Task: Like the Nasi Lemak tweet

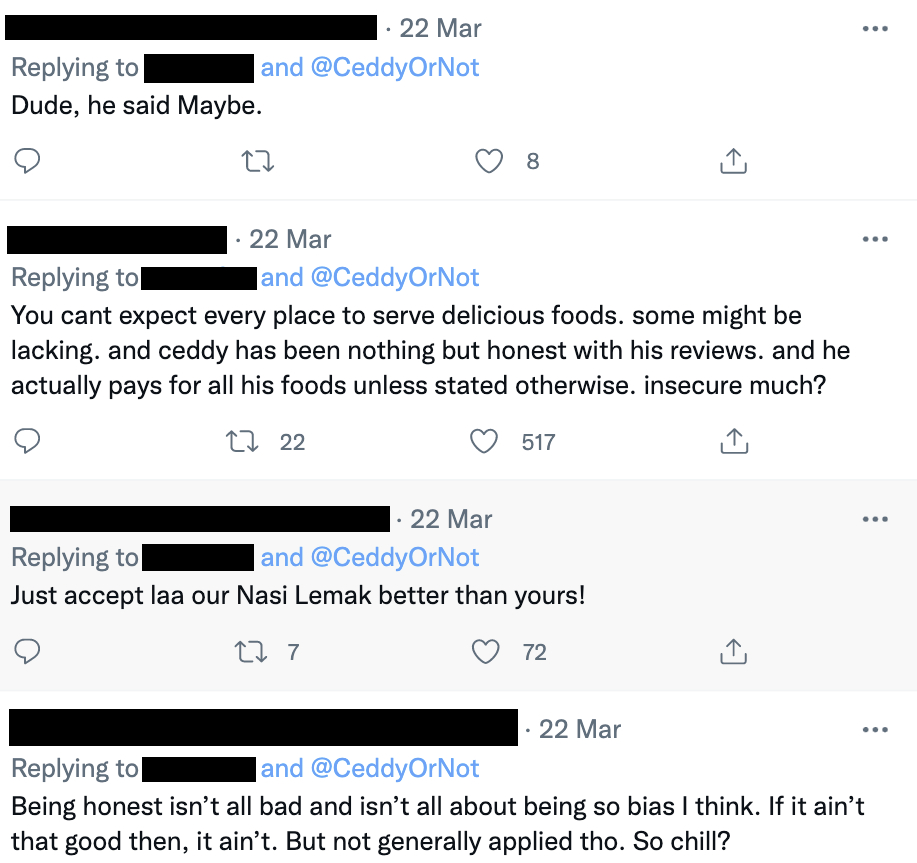Action: click(486, 652)
